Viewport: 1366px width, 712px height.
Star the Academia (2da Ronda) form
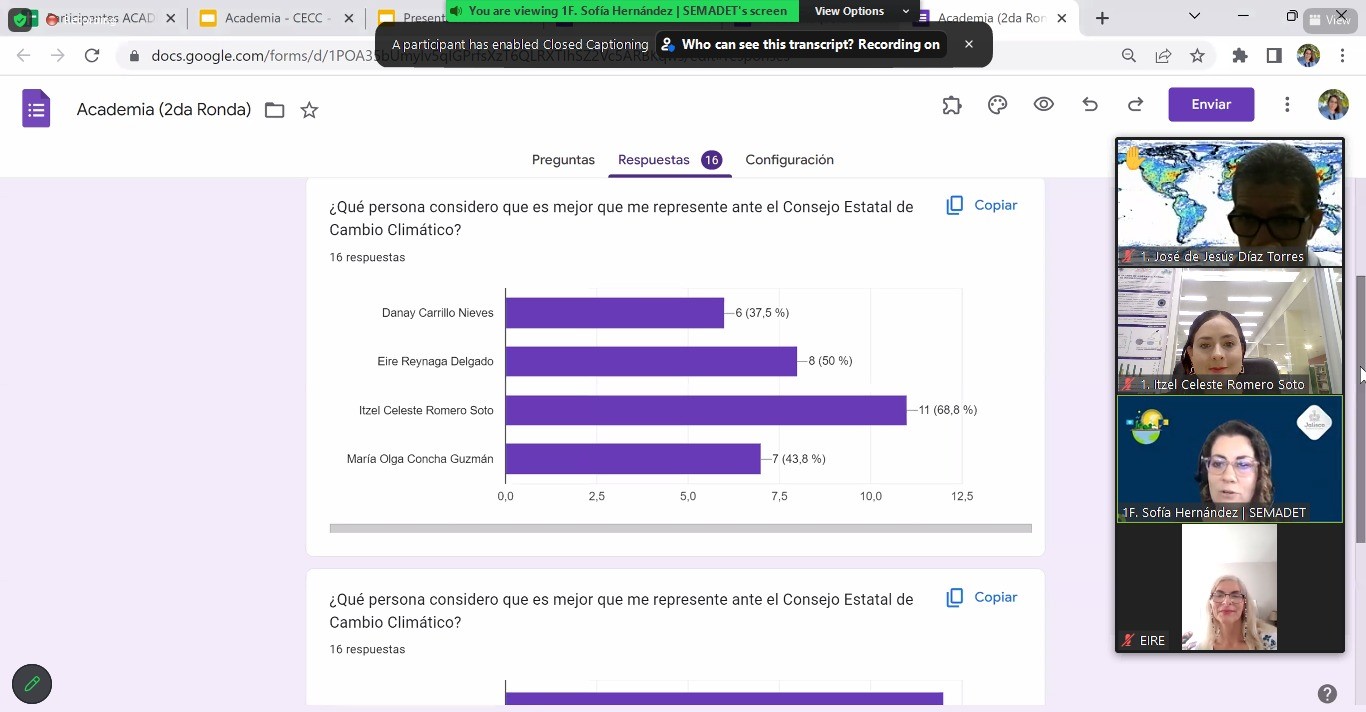point(309,110)
